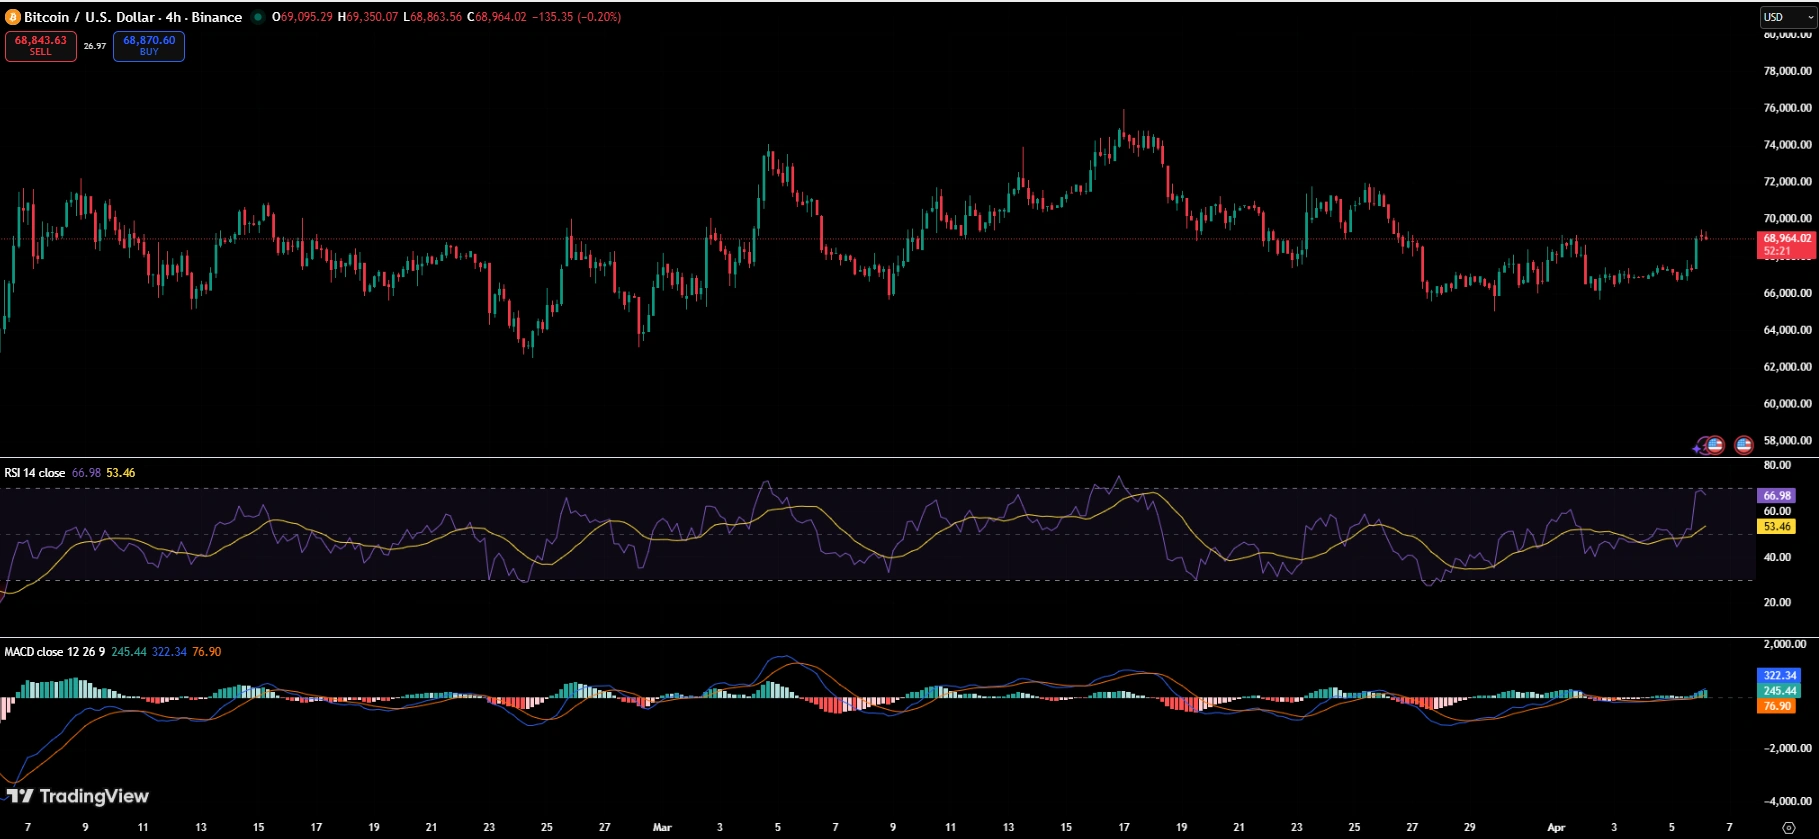Open chart settings hexagon gear icon

(x=1789, y=827)
